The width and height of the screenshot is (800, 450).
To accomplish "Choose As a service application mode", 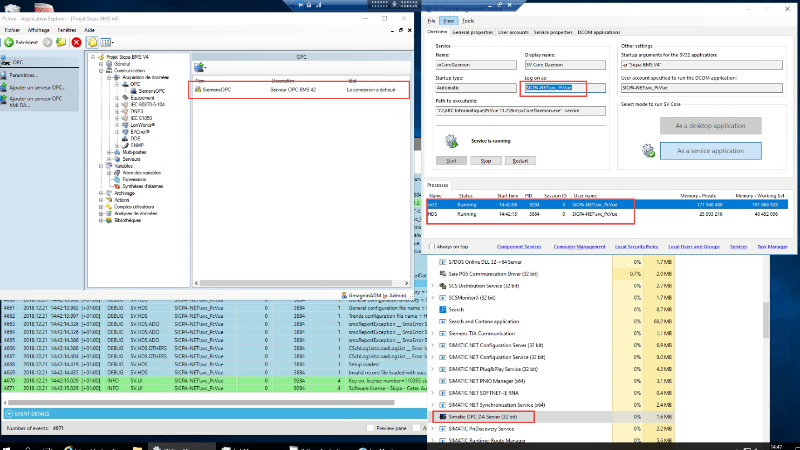I will [x=710, y=151].
